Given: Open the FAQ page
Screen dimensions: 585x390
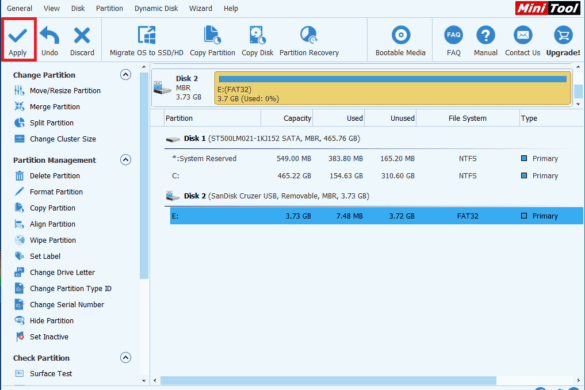Looking at the screenshot, I should coord(453,41).
